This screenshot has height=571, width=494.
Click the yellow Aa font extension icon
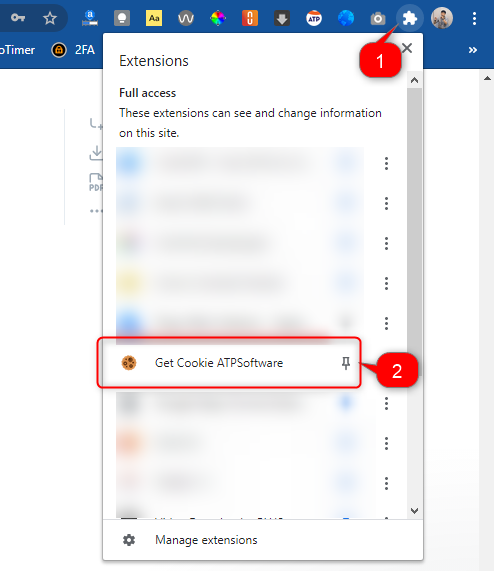[x=154, y=18]
